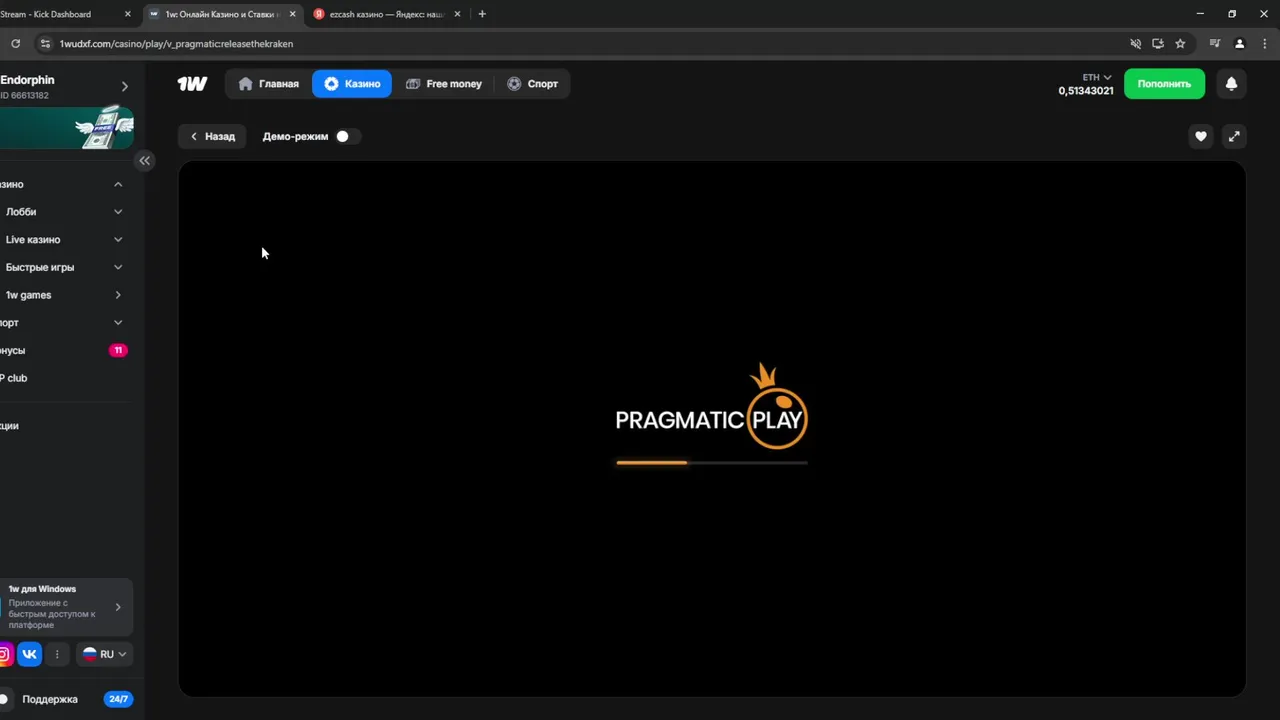Open the 1w games submenu
Image resolution: width=1280 pixels, height=720 pixels.
(118, 295)
